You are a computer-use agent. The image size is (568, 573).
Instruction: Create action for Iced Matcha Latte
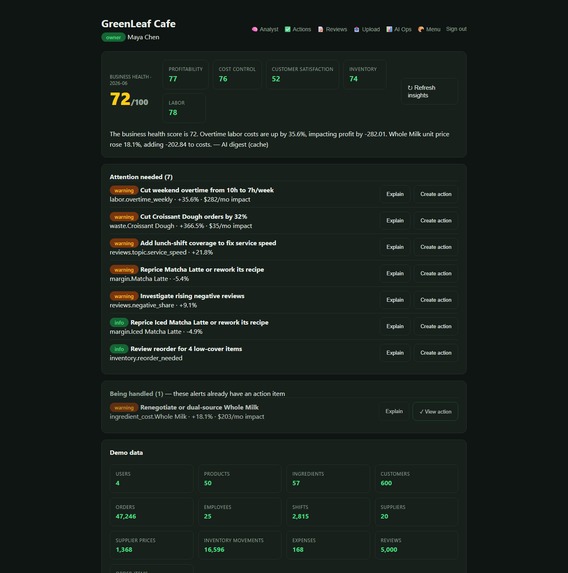point(436,326)
